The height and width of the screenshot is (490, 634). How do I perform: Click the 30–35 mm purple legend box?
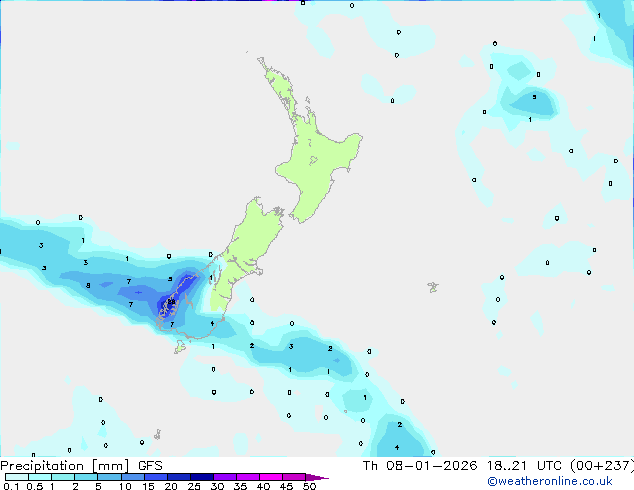click(224, 477)
